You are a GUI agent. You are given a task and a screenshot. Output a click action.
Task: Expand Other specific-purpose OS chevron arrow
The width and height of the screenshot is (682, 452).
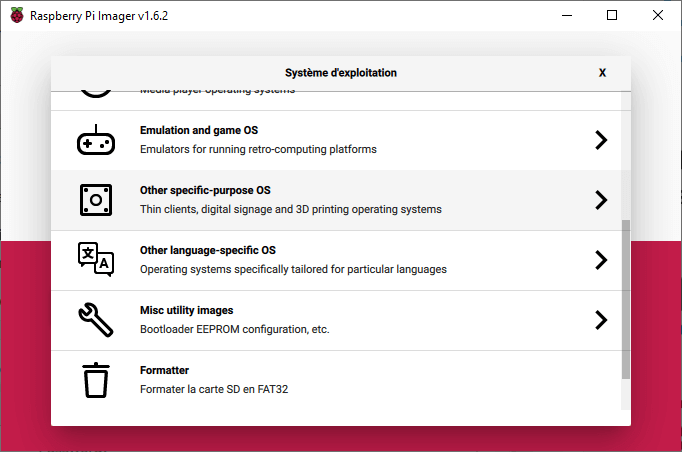pos(601,200)
